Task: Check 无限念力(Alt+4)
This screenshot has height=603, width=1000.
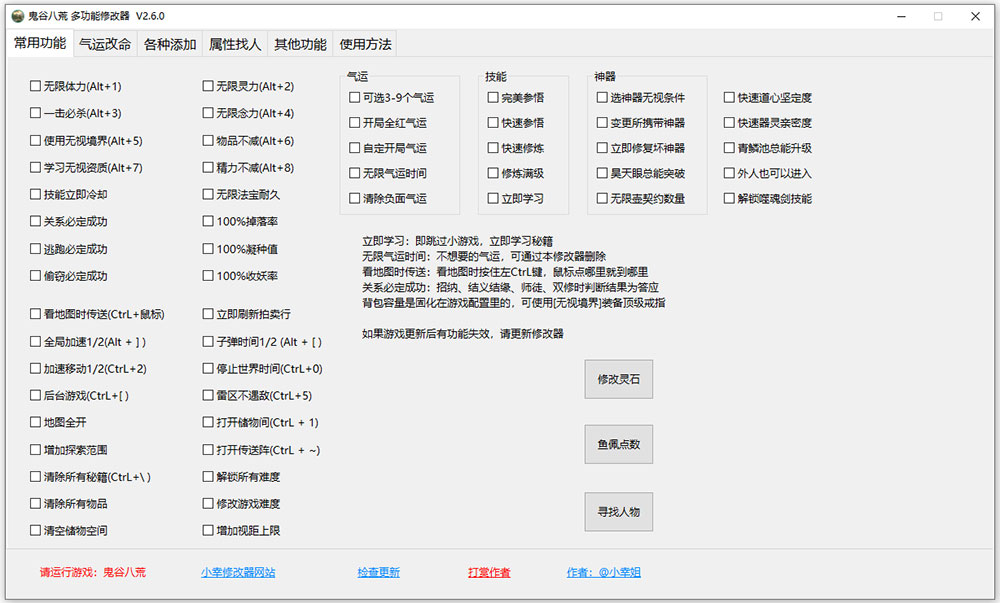Action: (248, 113)
